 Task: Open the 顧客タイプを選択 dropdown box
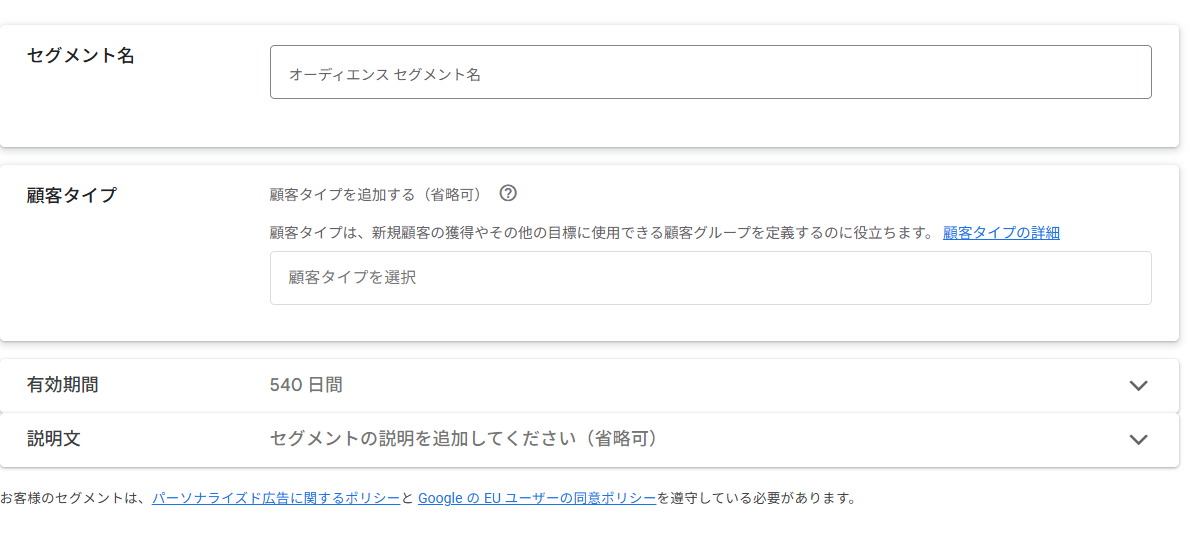pos(710,278)
